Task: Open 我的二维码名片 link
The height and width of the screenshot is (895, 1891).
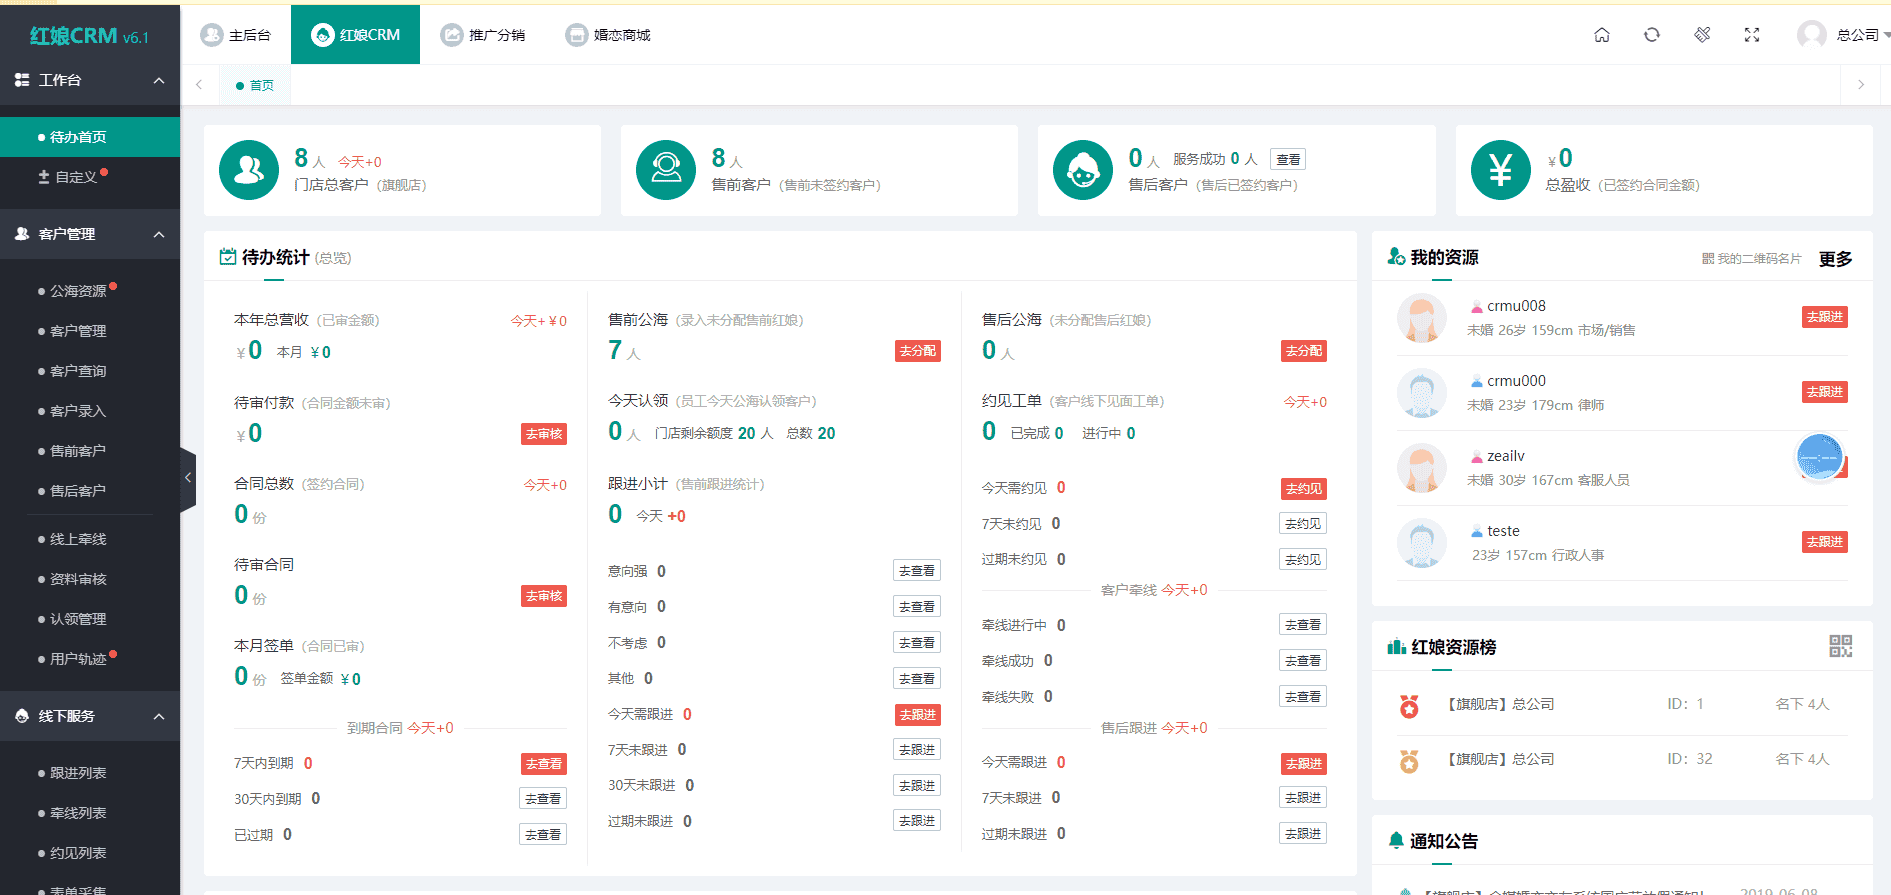Action: point(1752,259)
